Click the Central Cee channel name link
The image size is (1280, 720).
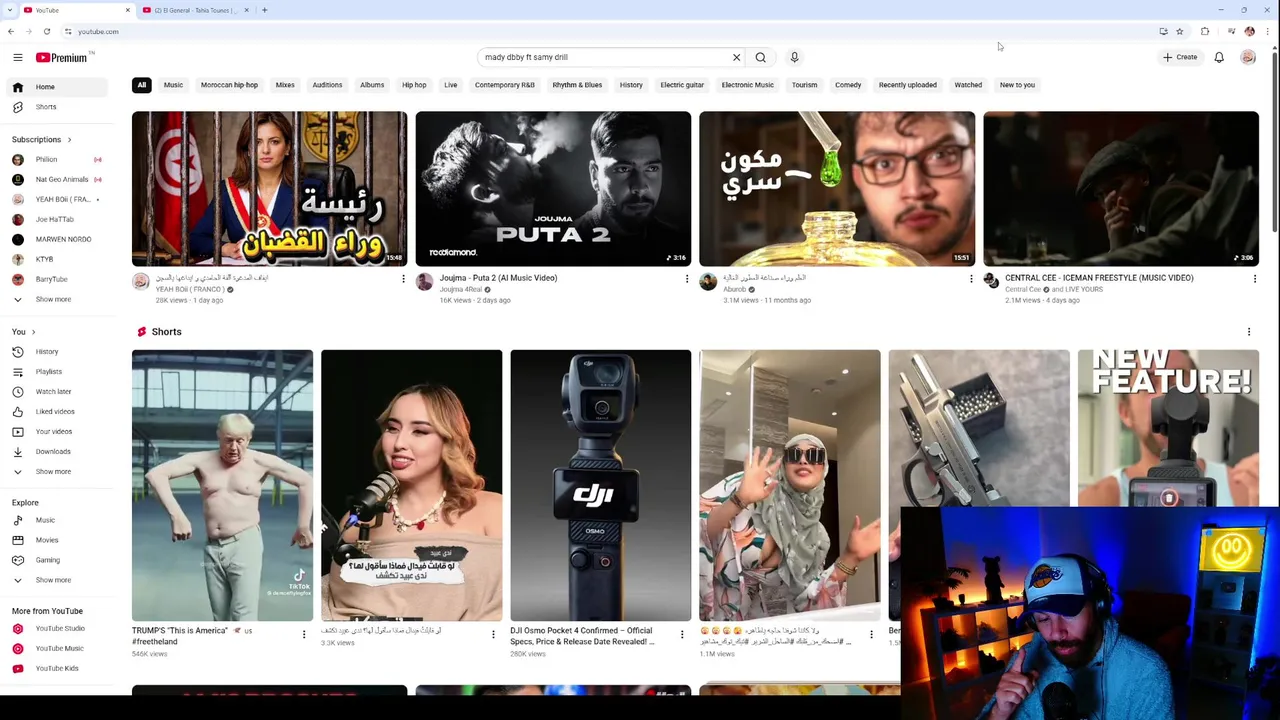coord(1023,289)
